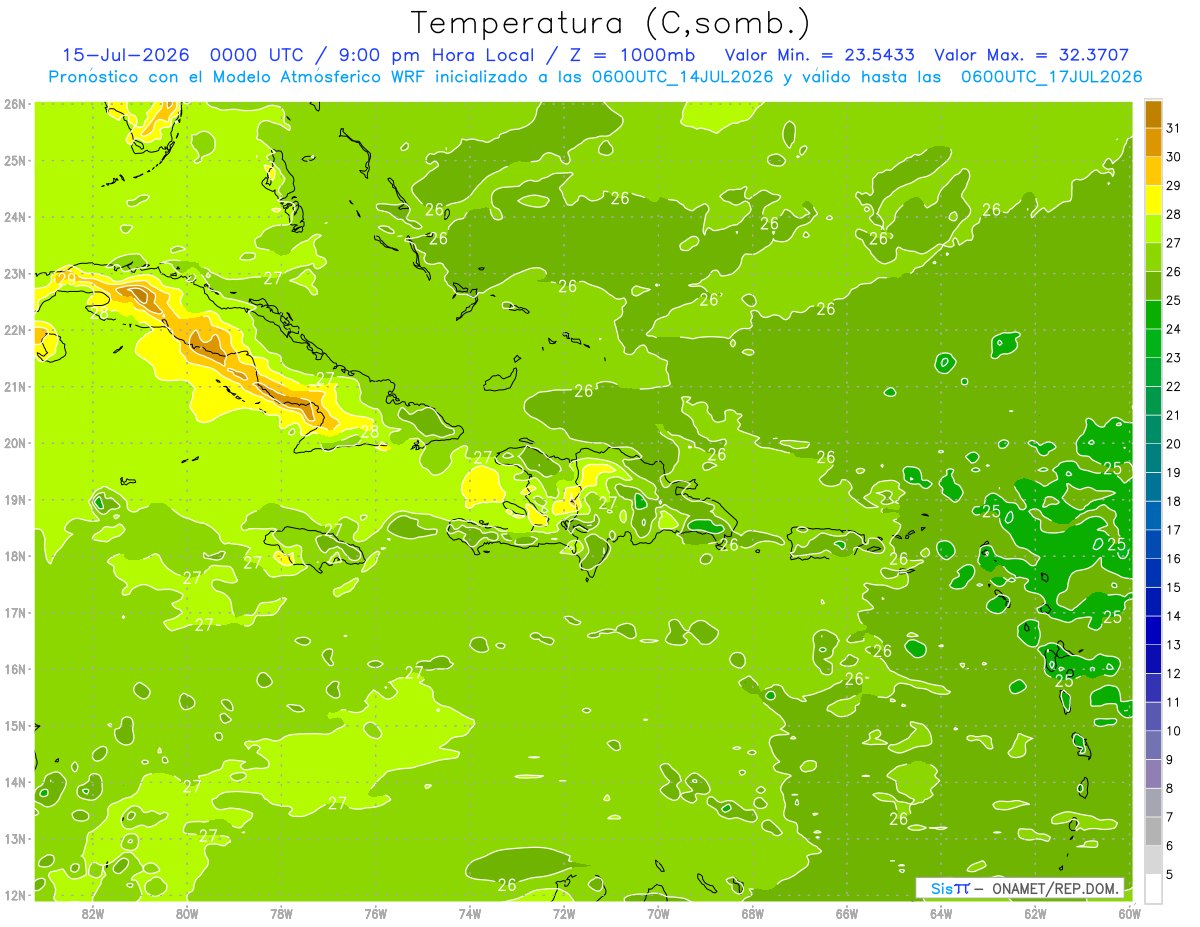Click the title 'Temperatura (C,somb.)'
The image size is (1200, 927).
click(610, 23)
